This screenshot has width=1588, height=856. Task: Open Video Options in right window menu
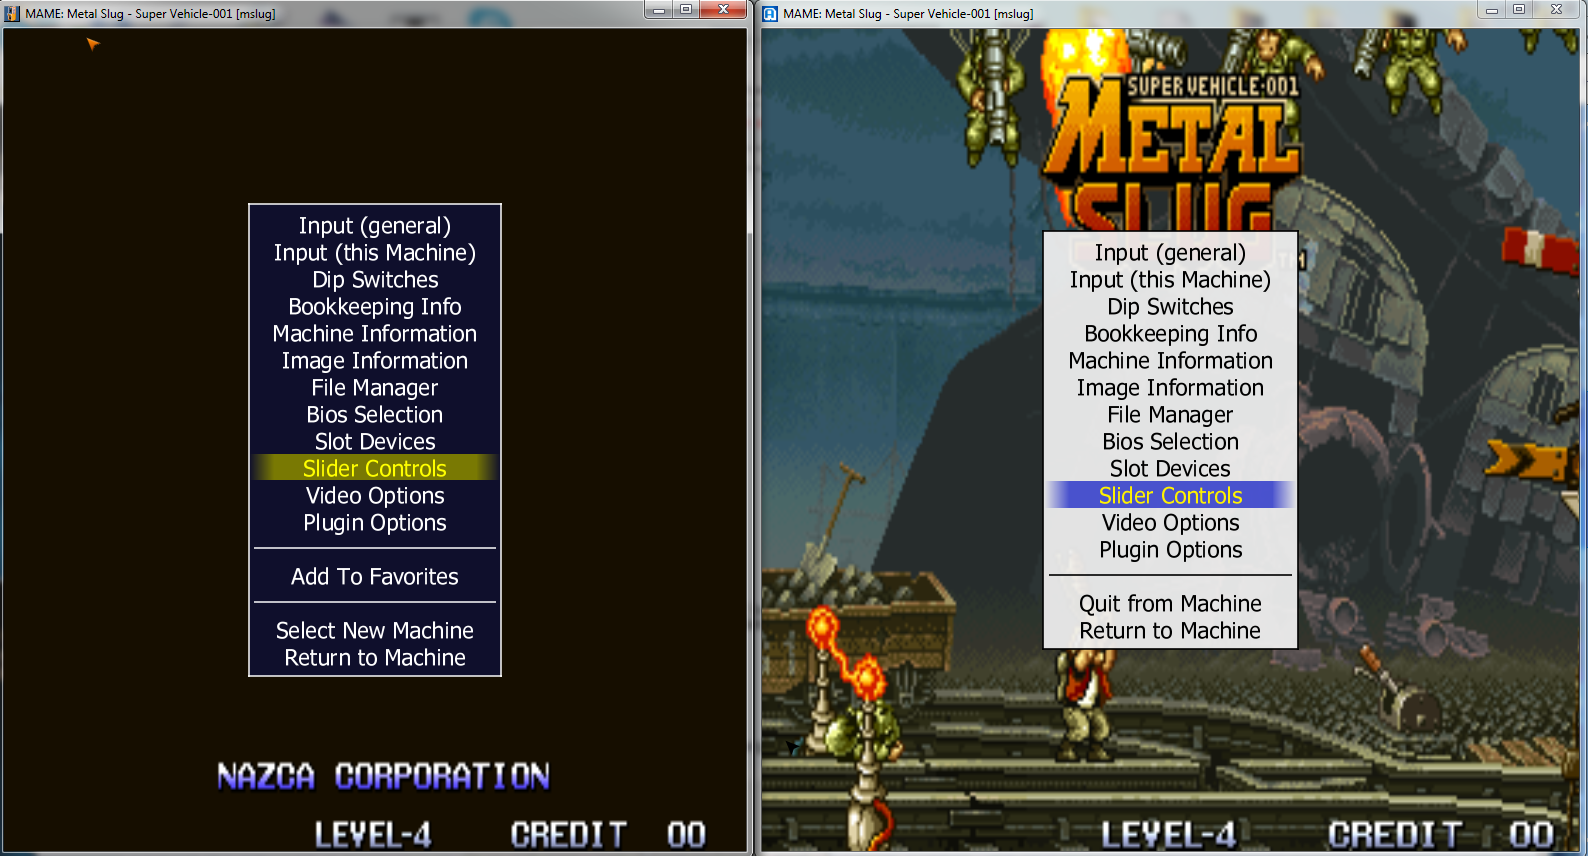1170,523
